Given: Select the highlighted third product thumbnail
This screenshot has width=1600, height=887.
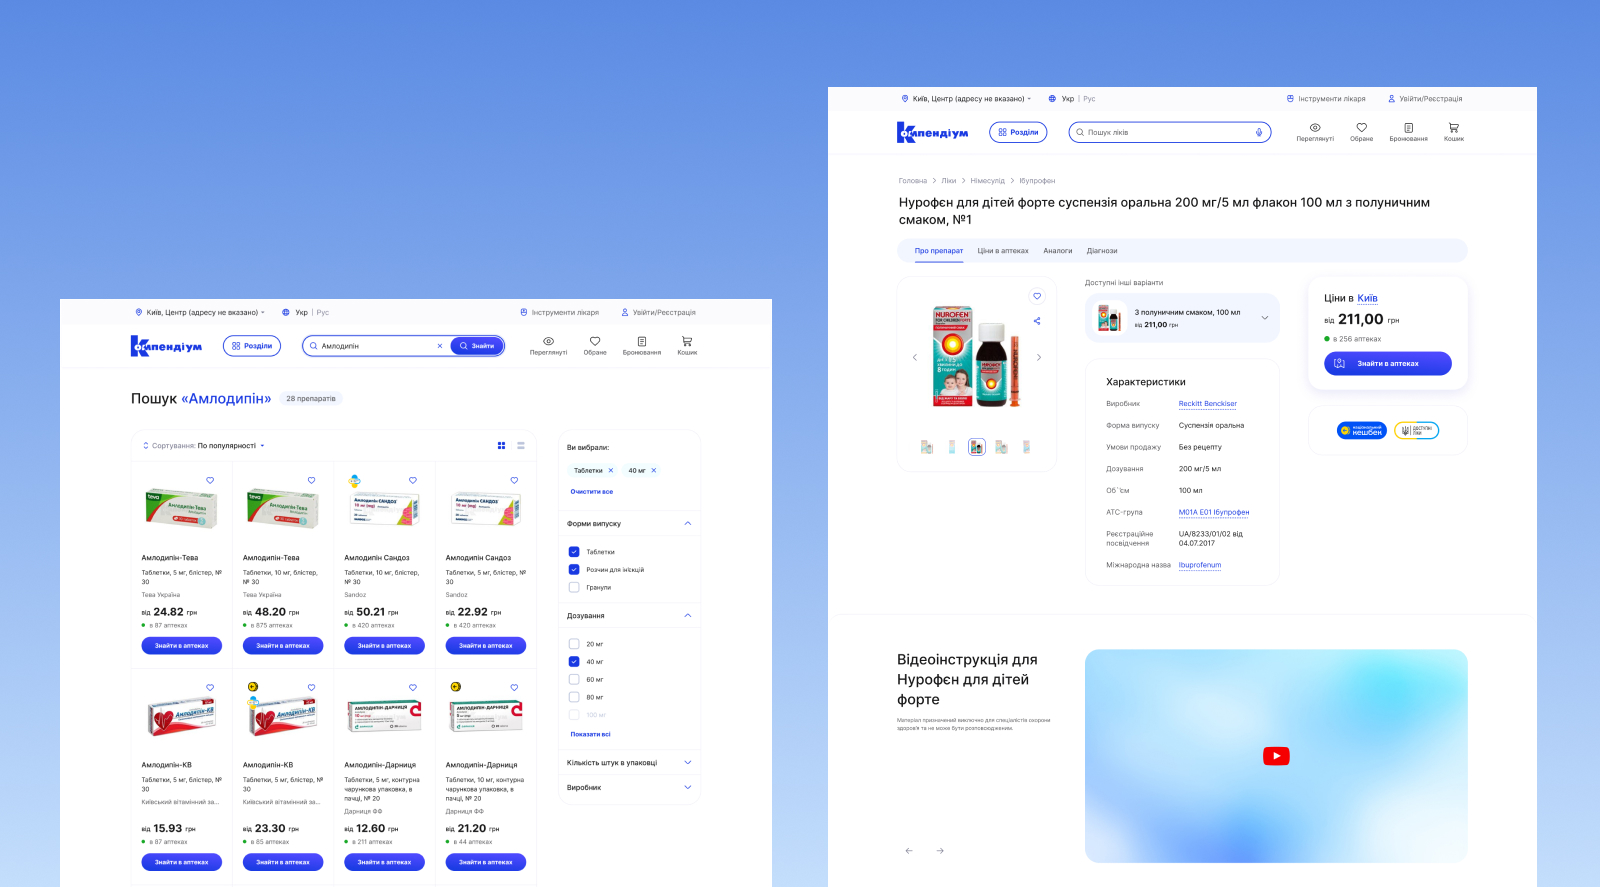Looking at the screenshot, I should tap(977, 447).
